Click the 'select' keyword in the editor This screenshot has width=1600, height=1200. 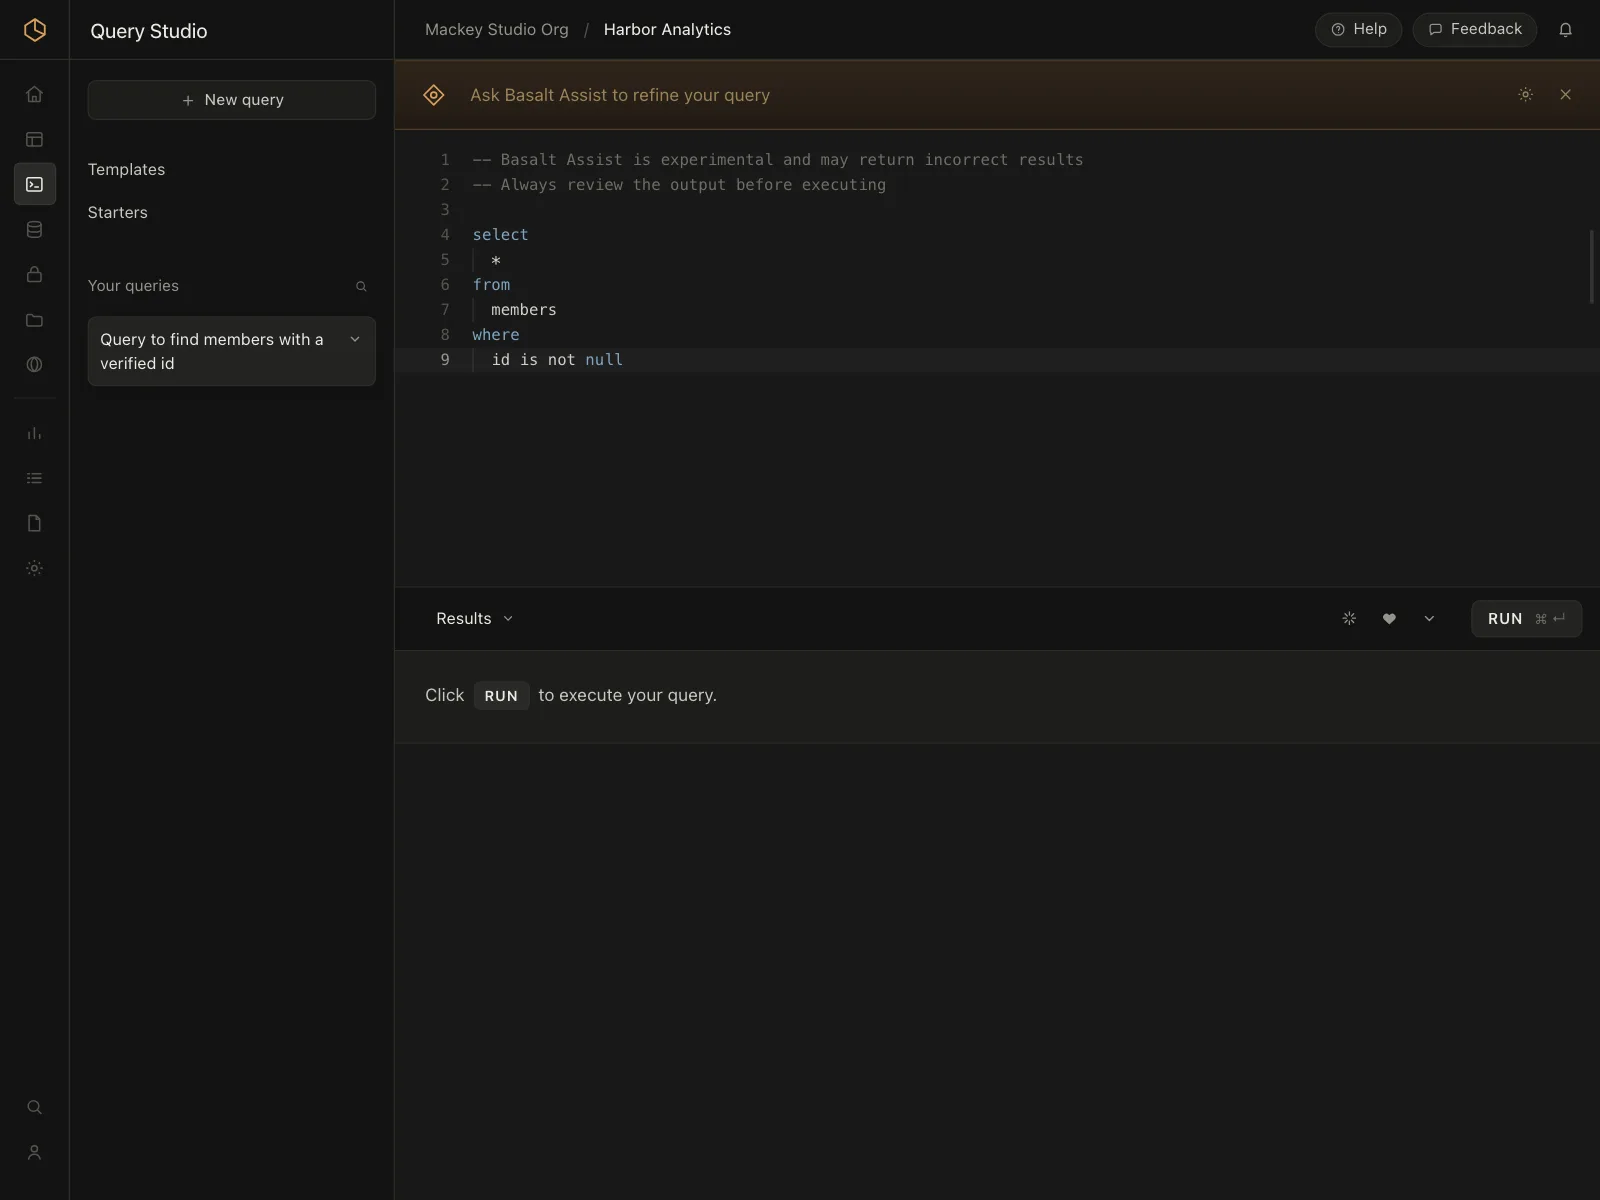pyautogui.click(x=500, y=235)
